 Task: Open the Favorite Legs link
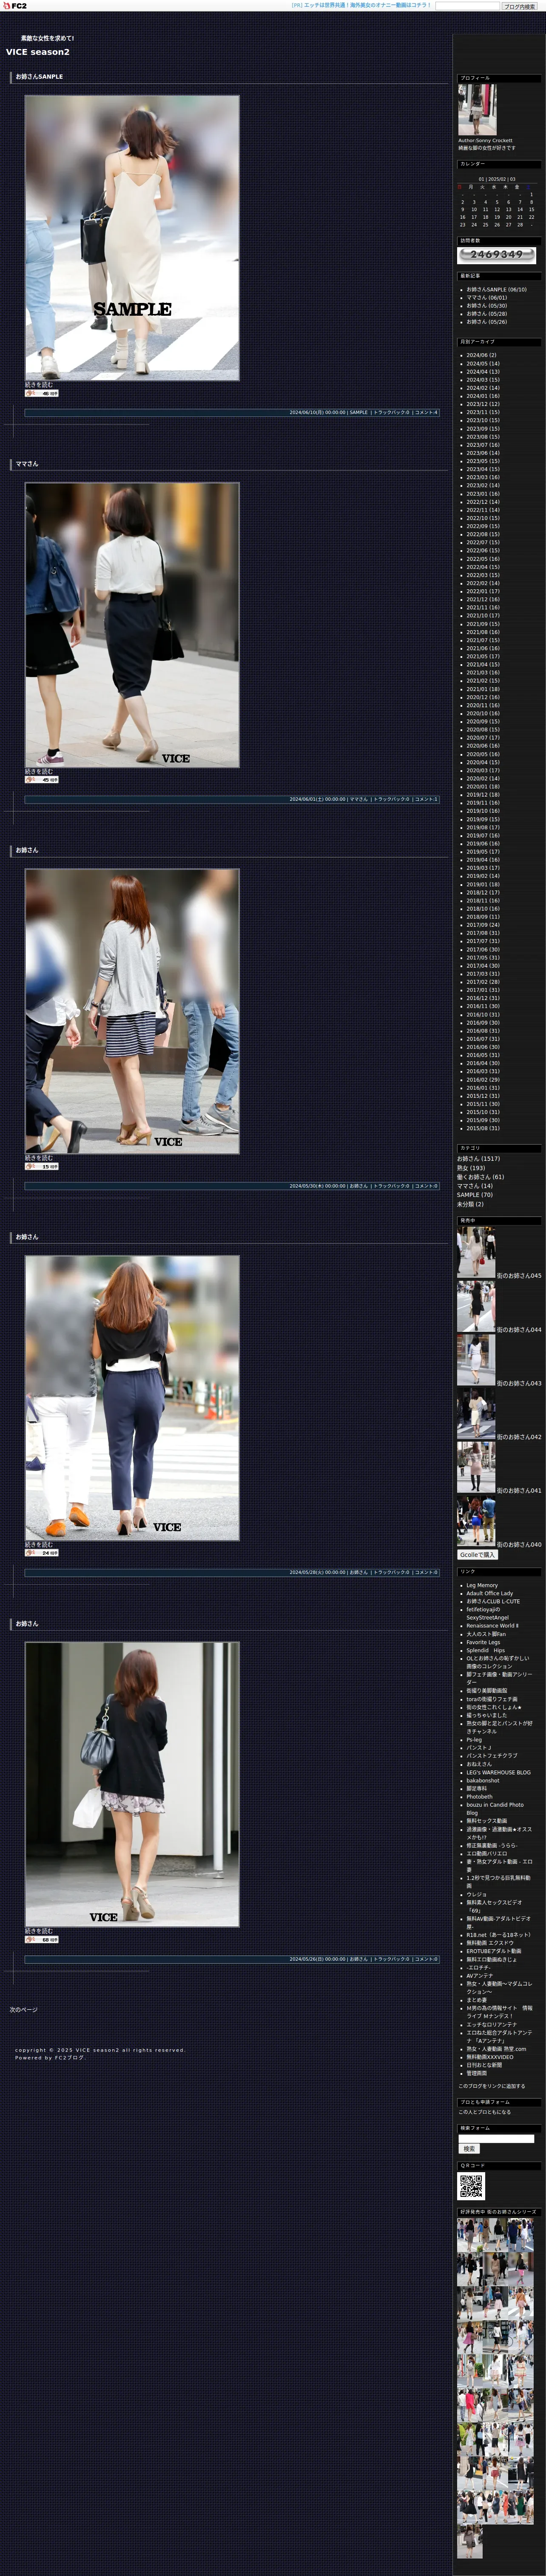point(483,1642)
